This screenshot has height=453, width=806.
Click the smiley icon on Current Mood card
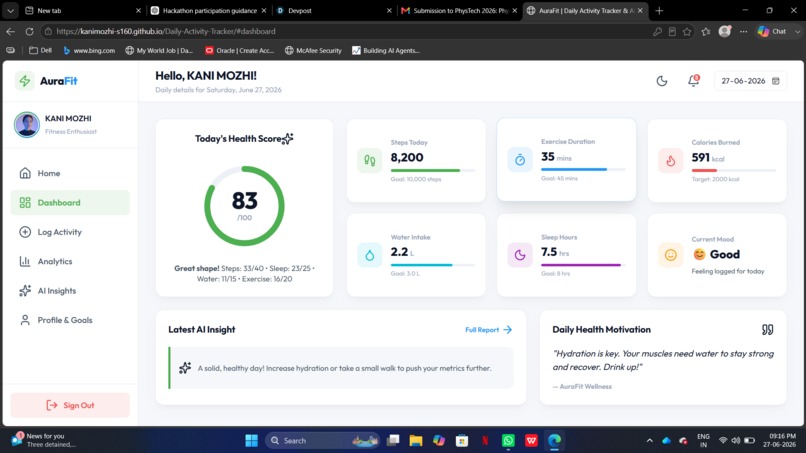pos(670,255)
